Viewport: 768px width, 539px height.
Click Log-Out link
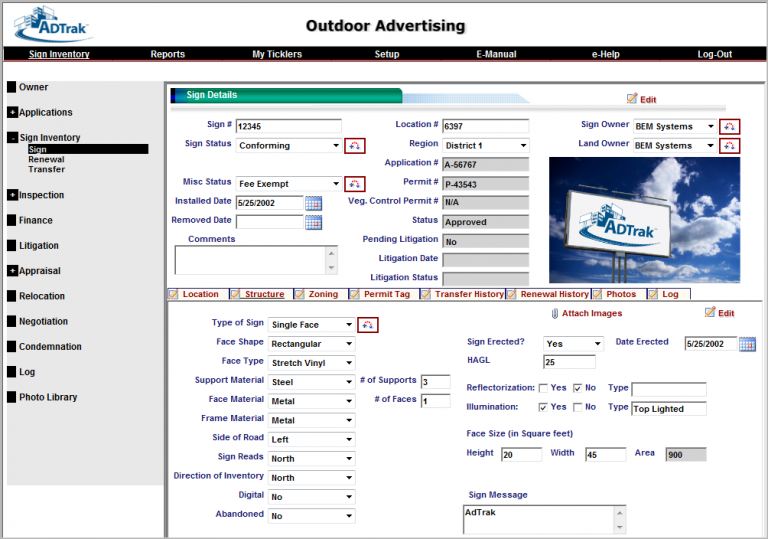(715, 54)
